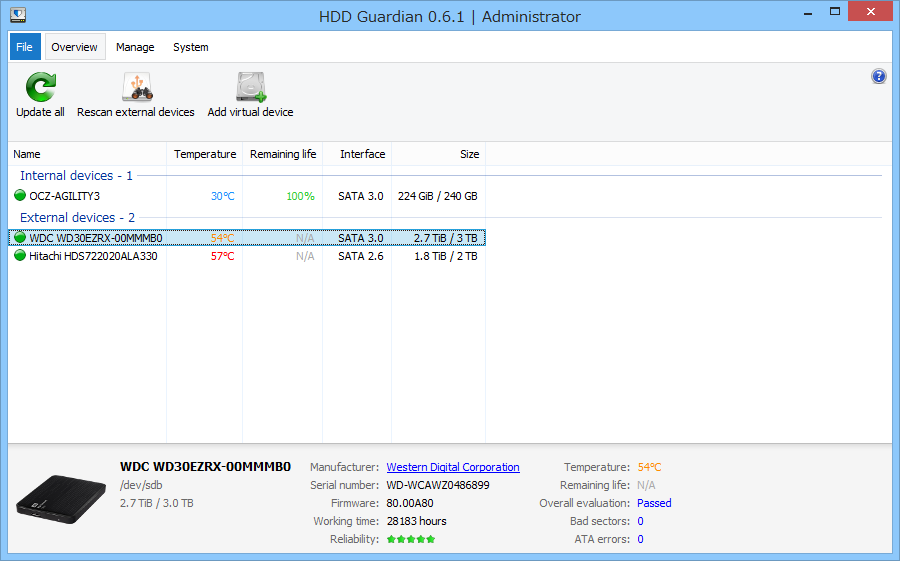Click the 57°C temperature of Hitachi drive
The width and height of the screenshot is (900, 561).
point(223,257)
